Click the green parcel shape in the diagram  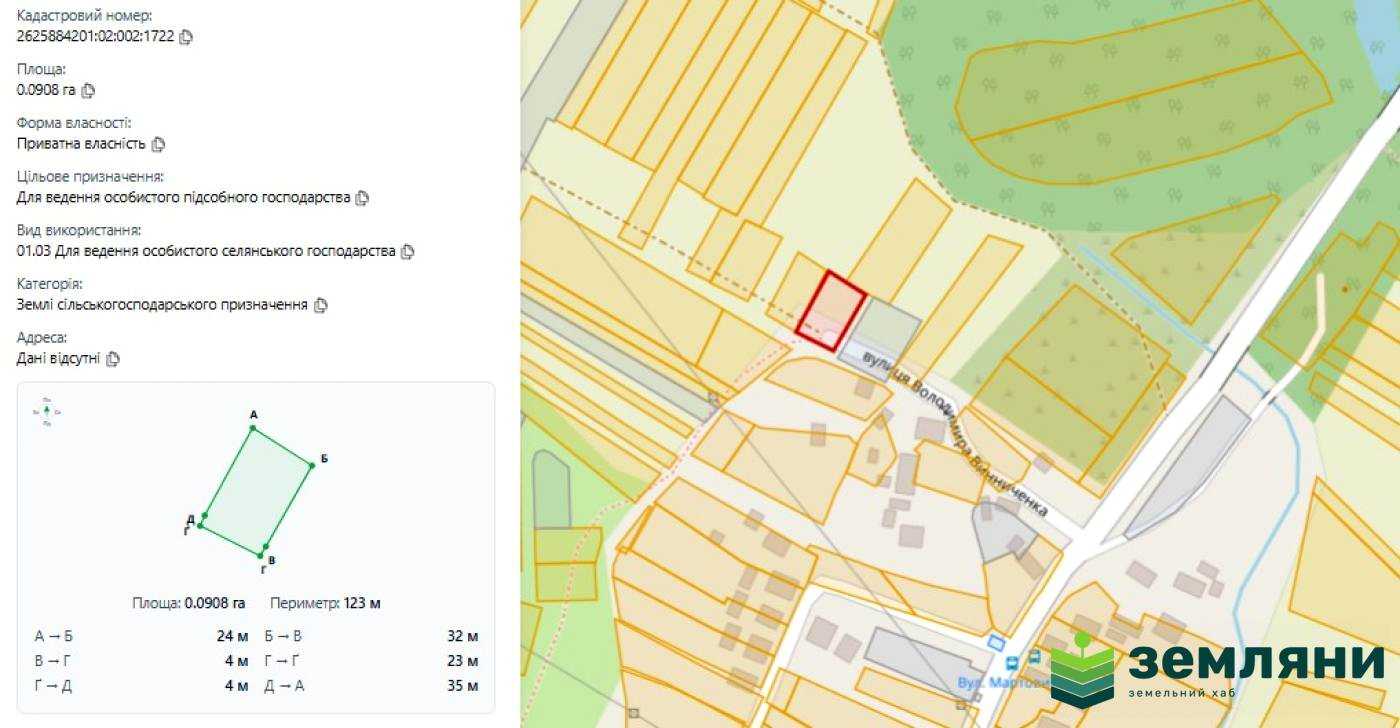point(256,490)
